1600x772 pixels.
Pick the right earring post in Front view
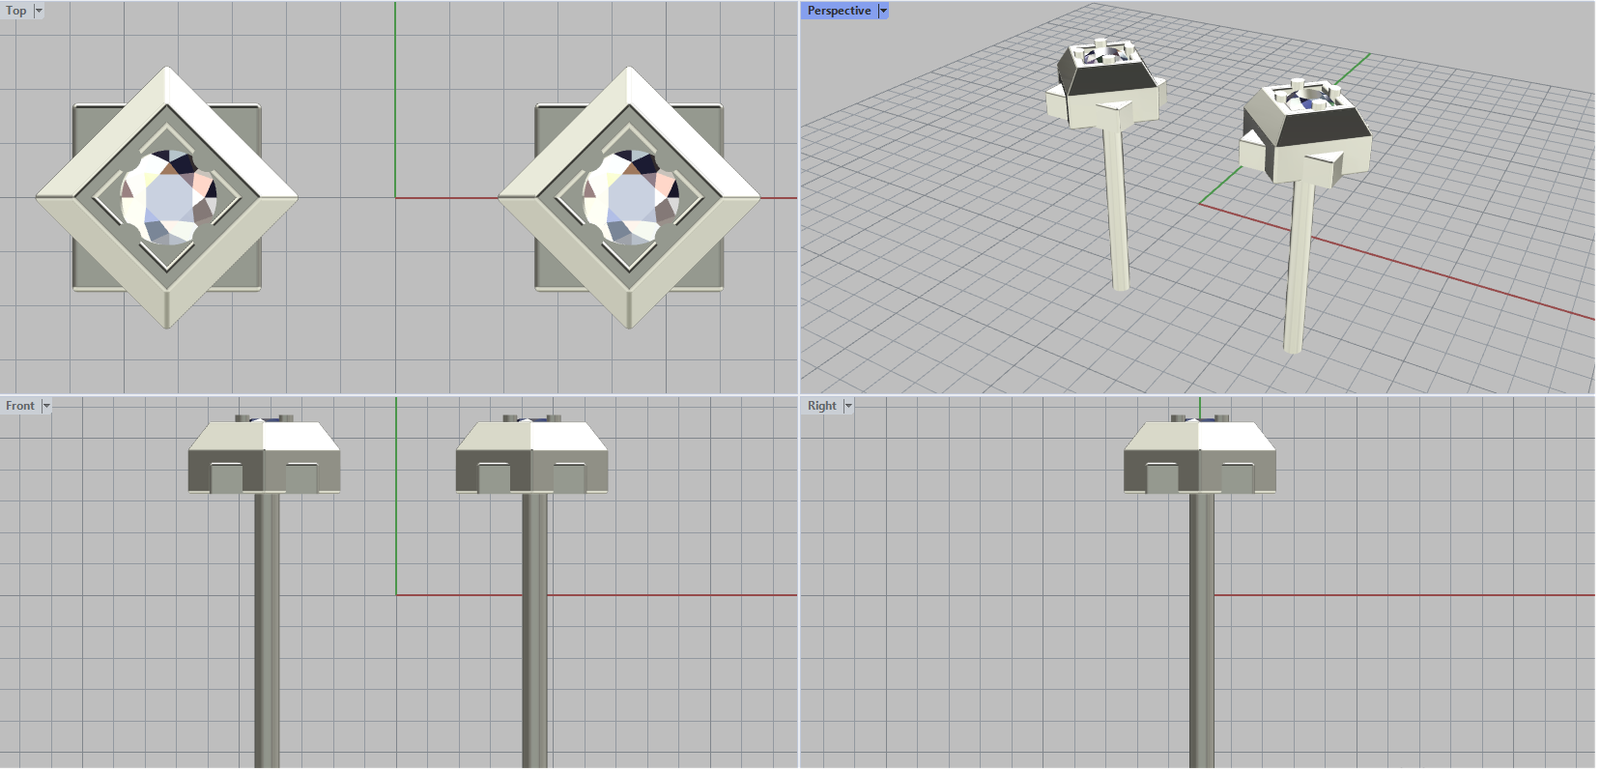535,630
